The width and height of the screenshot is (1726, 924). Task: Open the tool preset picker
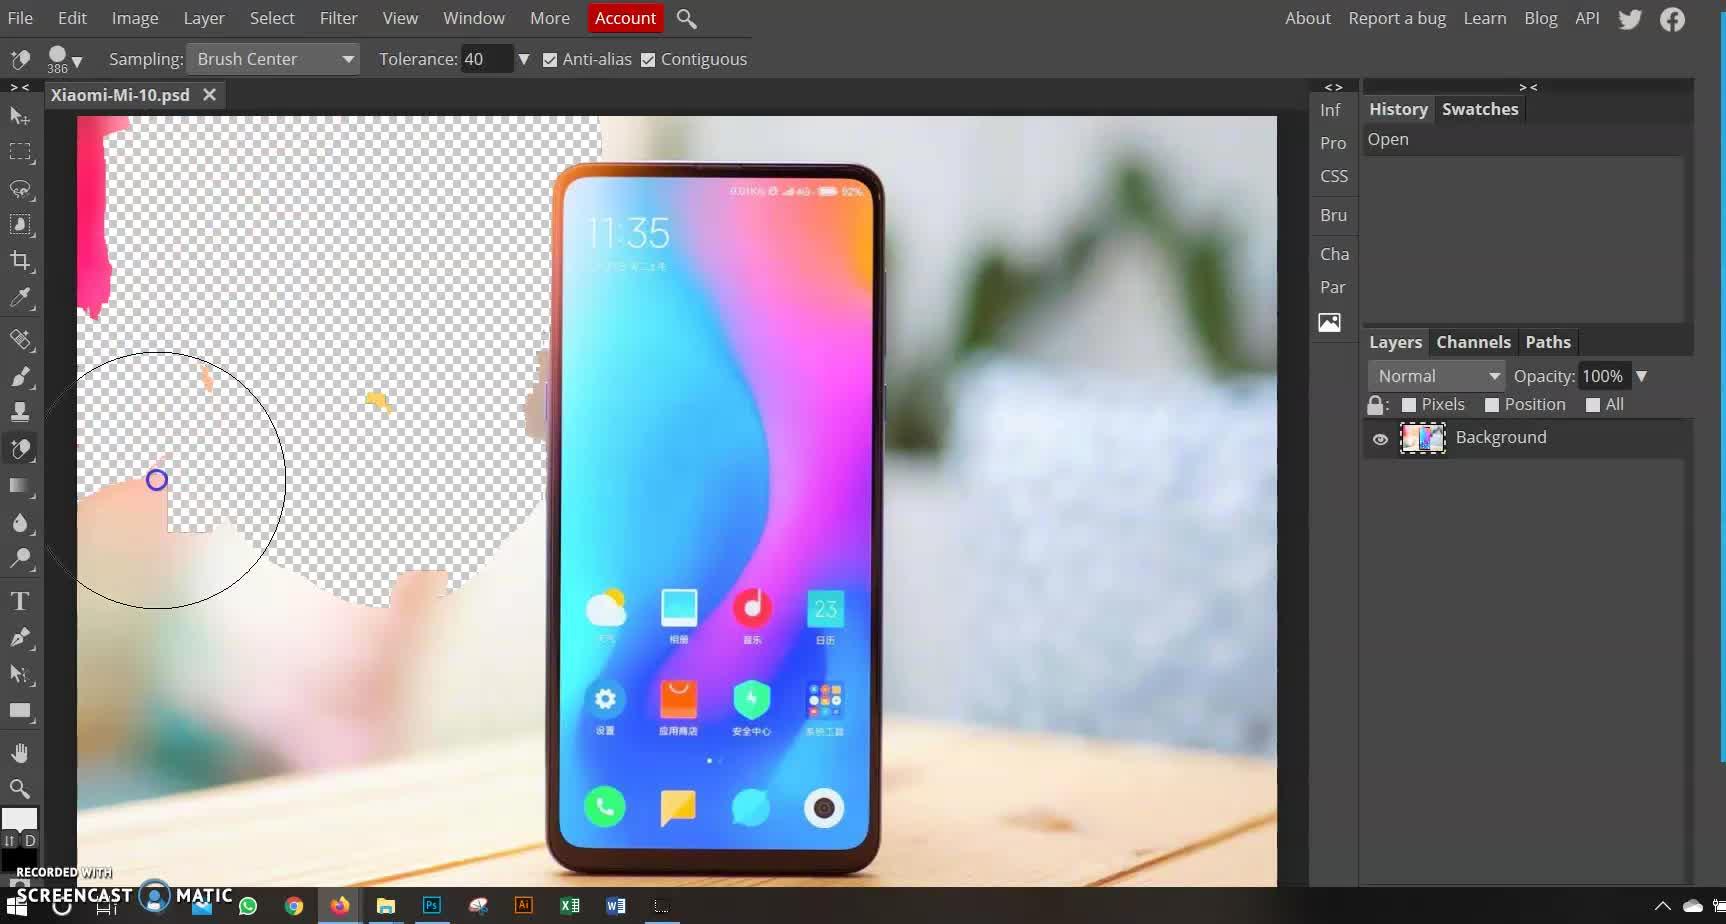pyautogui.click(x=19, y=60)
